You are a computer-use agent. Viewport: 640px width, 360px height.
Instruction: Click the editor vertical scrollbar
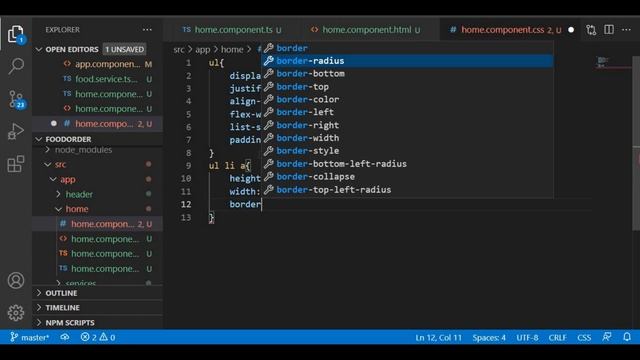(x=636, y=143)
